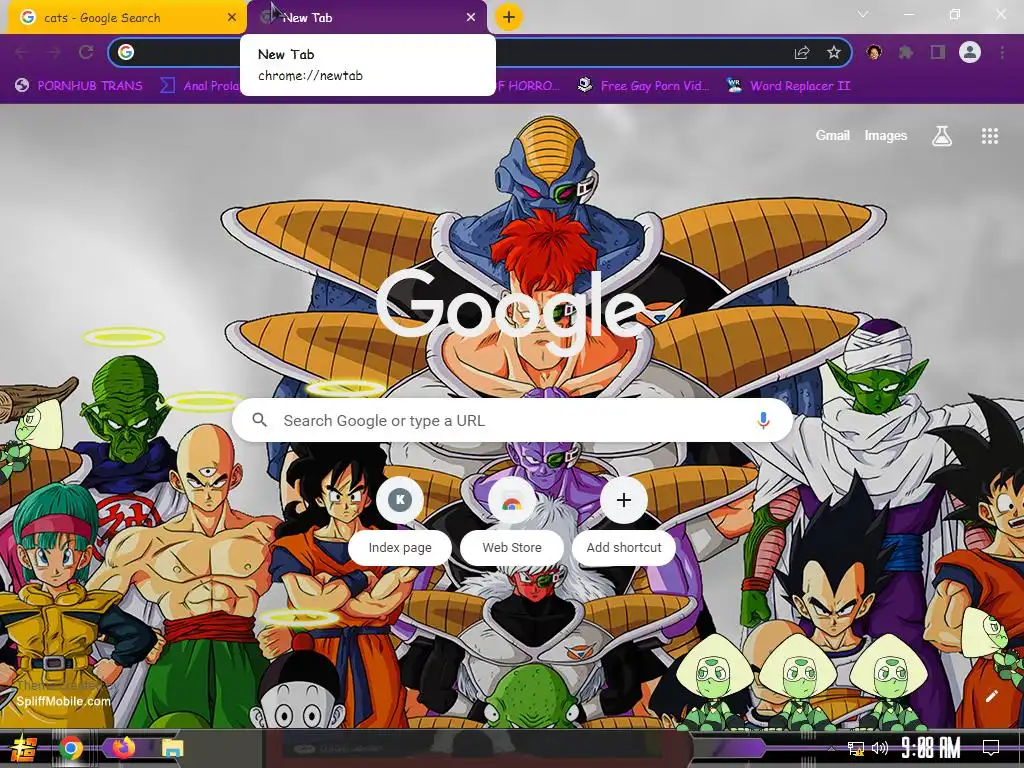
Task: Open the avatar extension icon in toolbar
Action: click(874, 52)
